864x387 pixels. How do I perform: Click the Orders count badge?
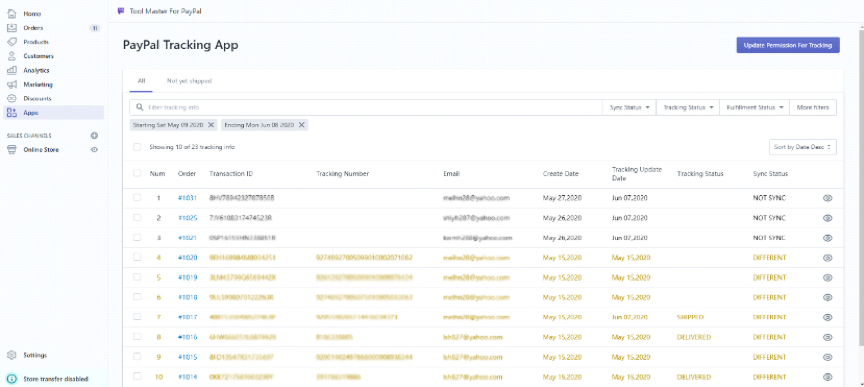(x=95, y=28)
